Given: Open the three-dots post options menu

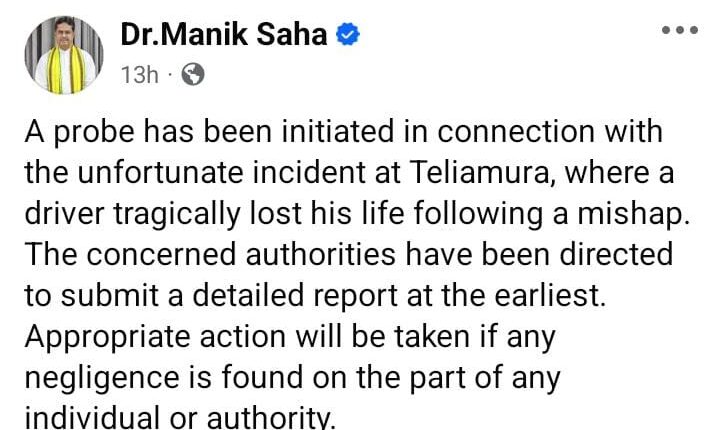Looking at the screenshot, I should coord(680,31).
